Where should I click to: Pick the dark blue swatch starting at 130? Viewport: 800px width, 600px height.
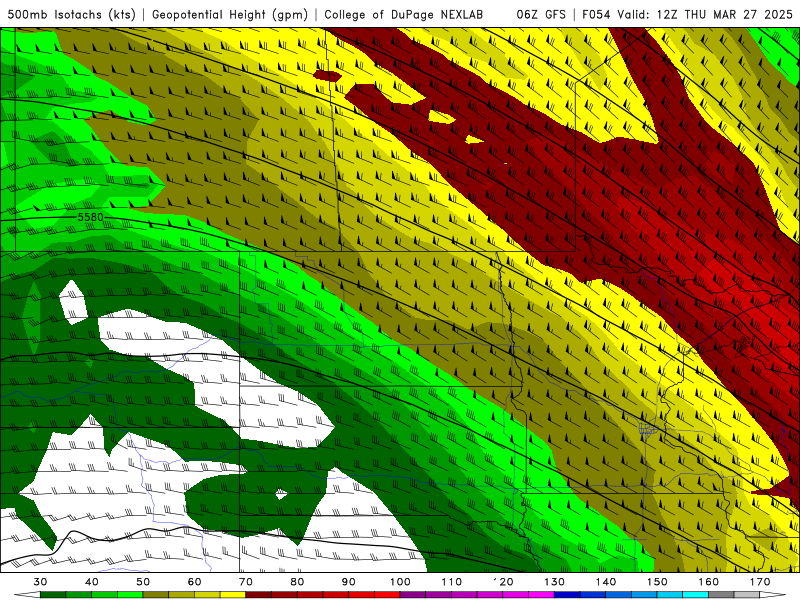coord(567,595)
